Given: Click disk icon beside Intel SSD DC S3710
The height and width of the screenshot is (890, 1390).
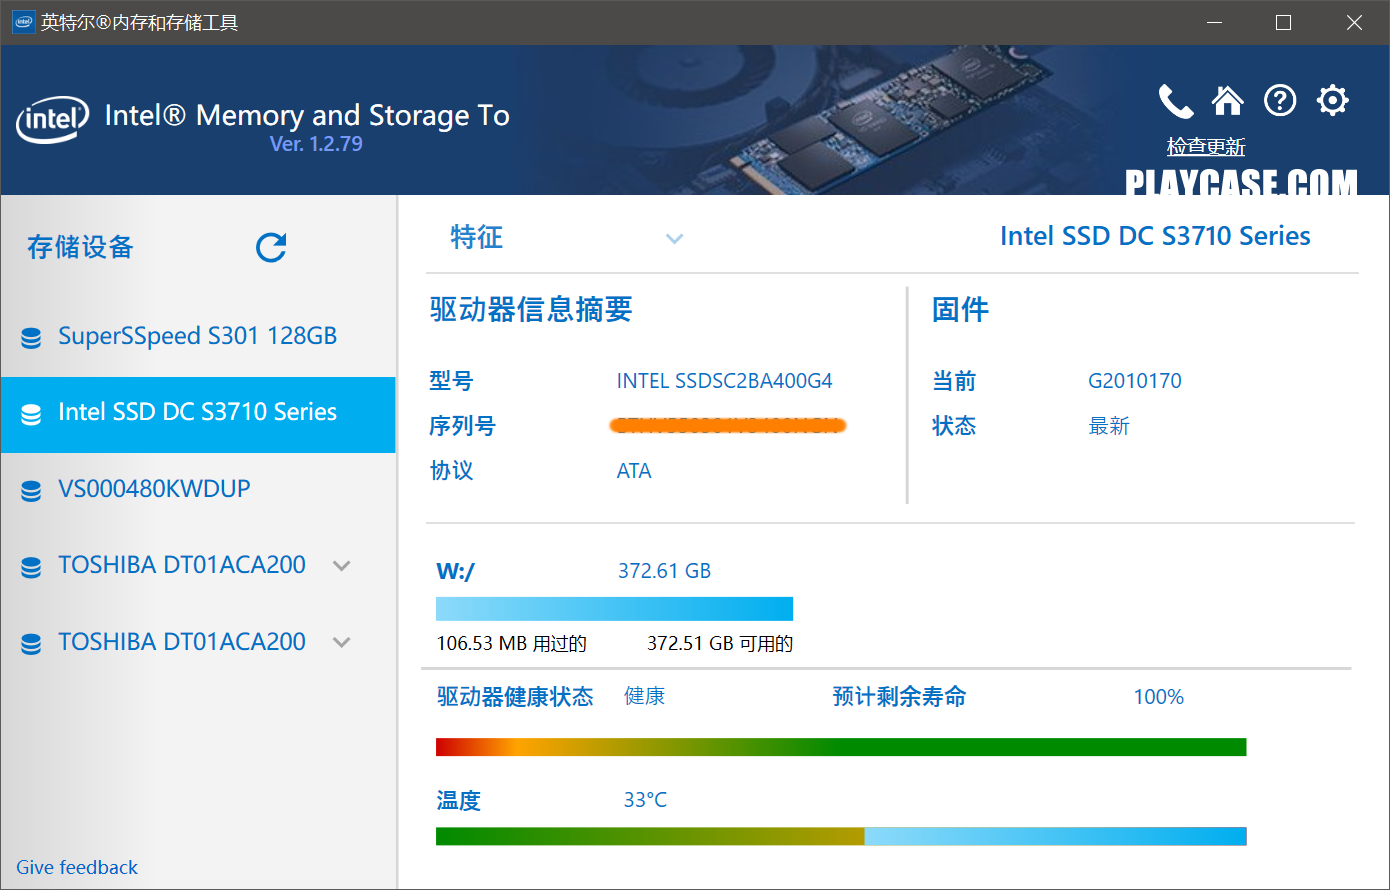Looking at the screenshot, I should pos(31,414).
